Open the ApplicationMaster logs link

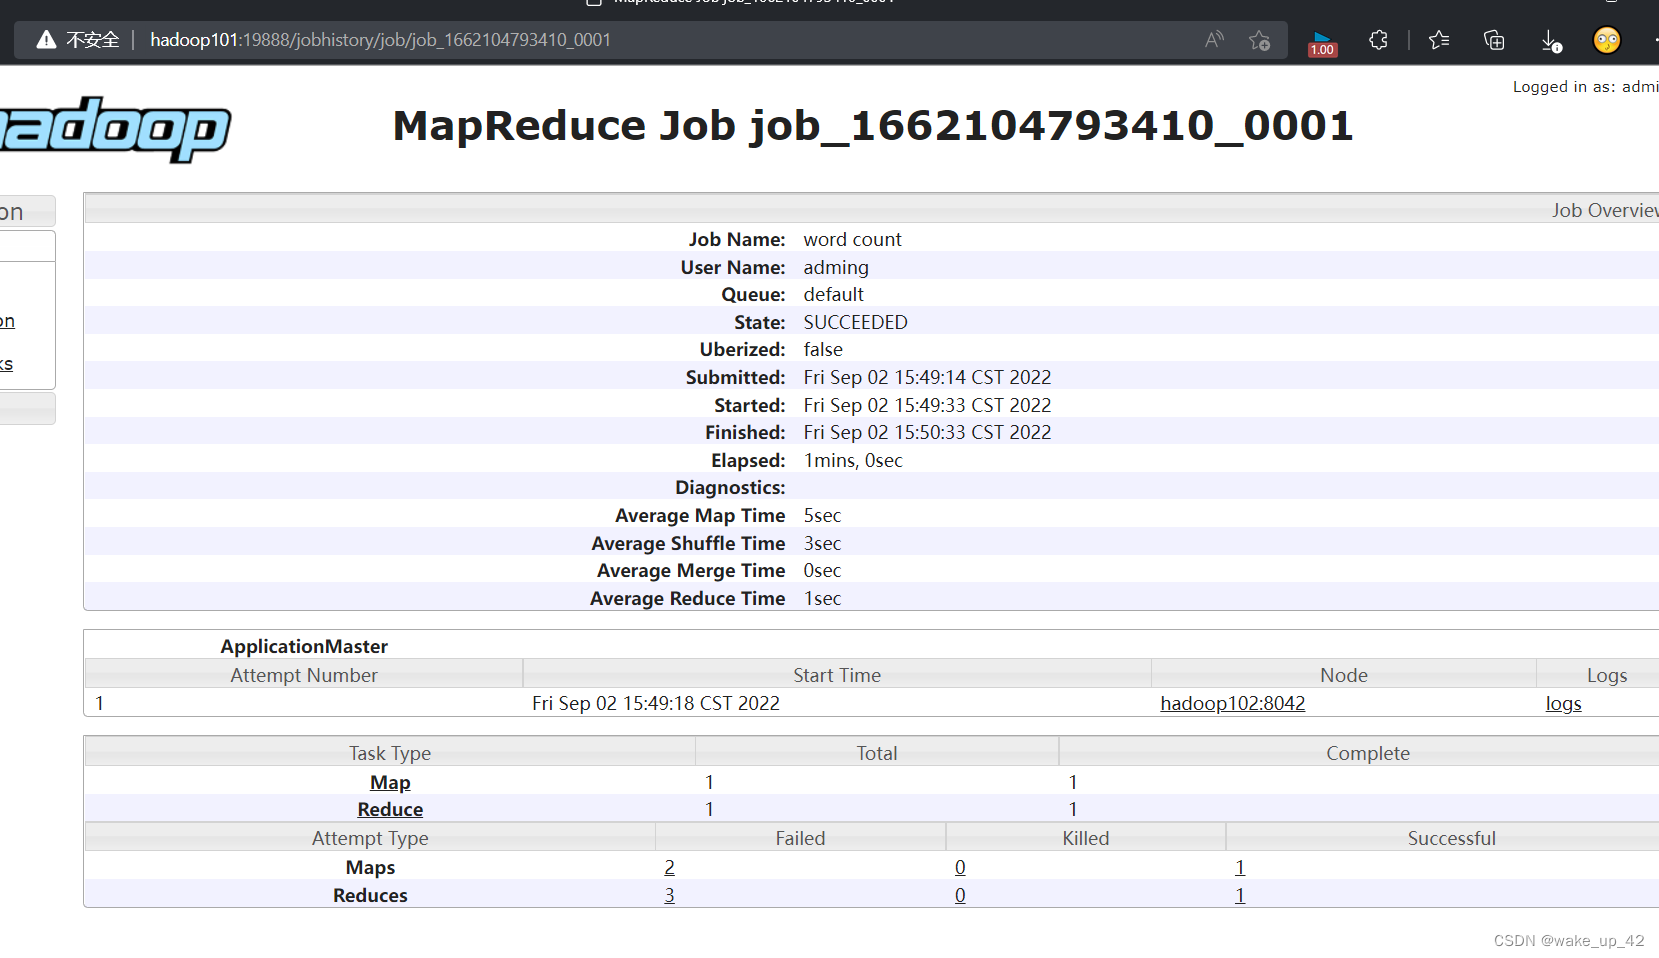click(1563, 703)
